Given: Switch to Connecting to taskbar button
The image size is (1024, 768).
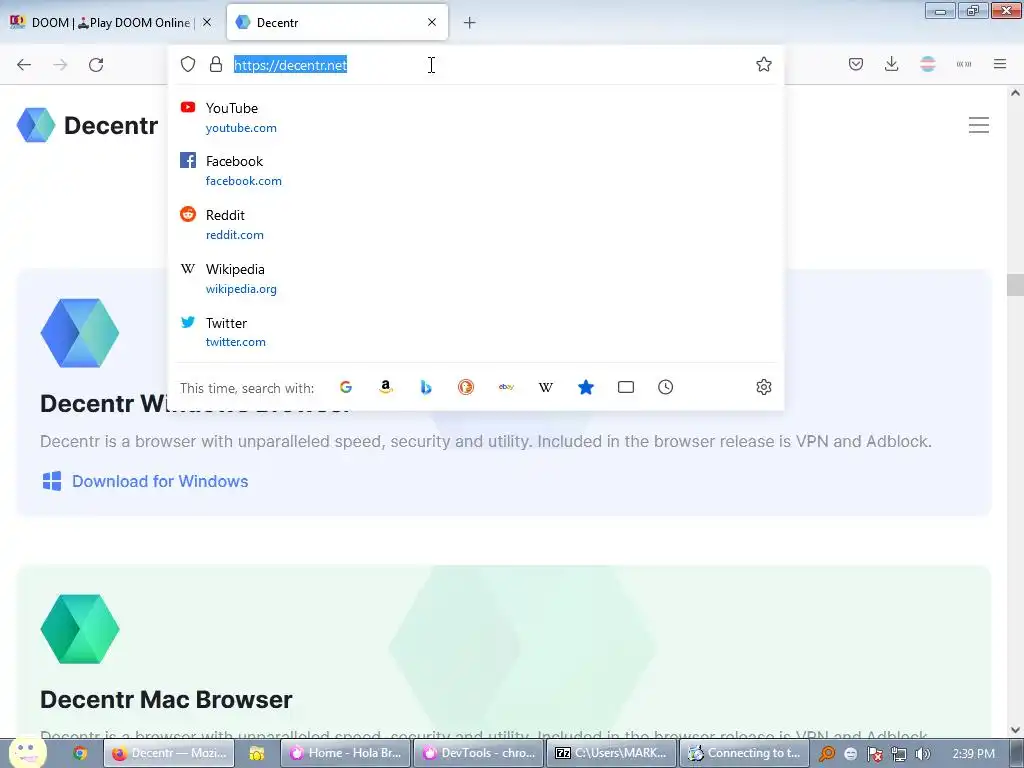Looking at the screenshot, I should click(x=744, y=753).
